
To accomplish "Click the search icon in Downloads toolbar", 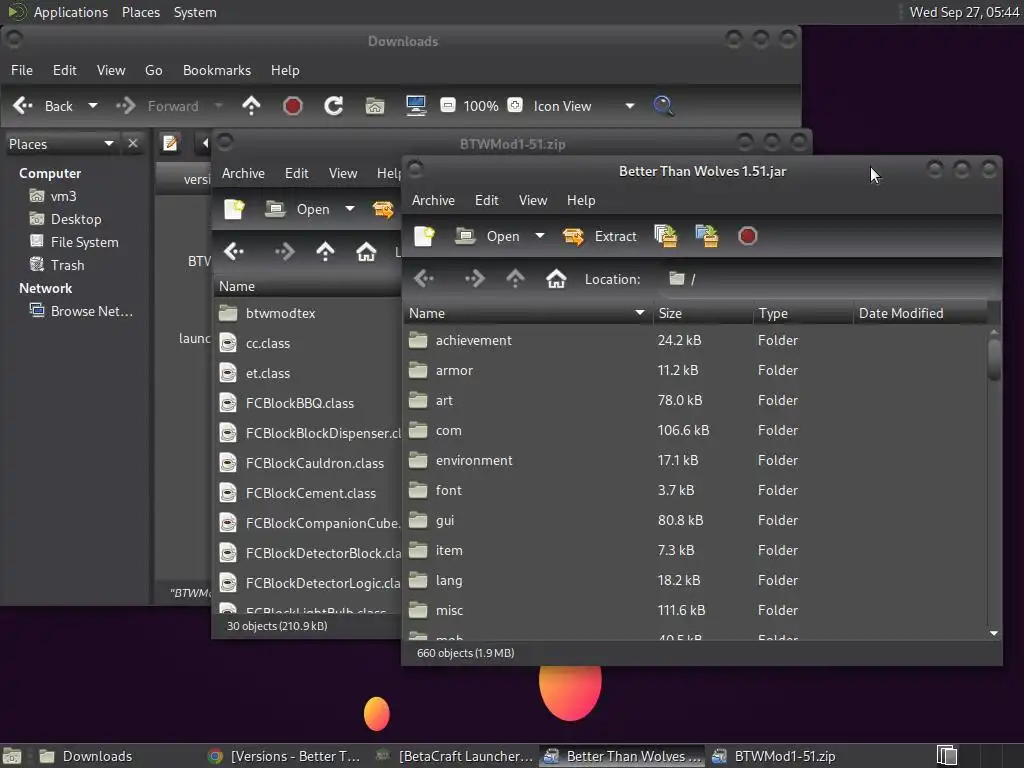I will [664, 106].
